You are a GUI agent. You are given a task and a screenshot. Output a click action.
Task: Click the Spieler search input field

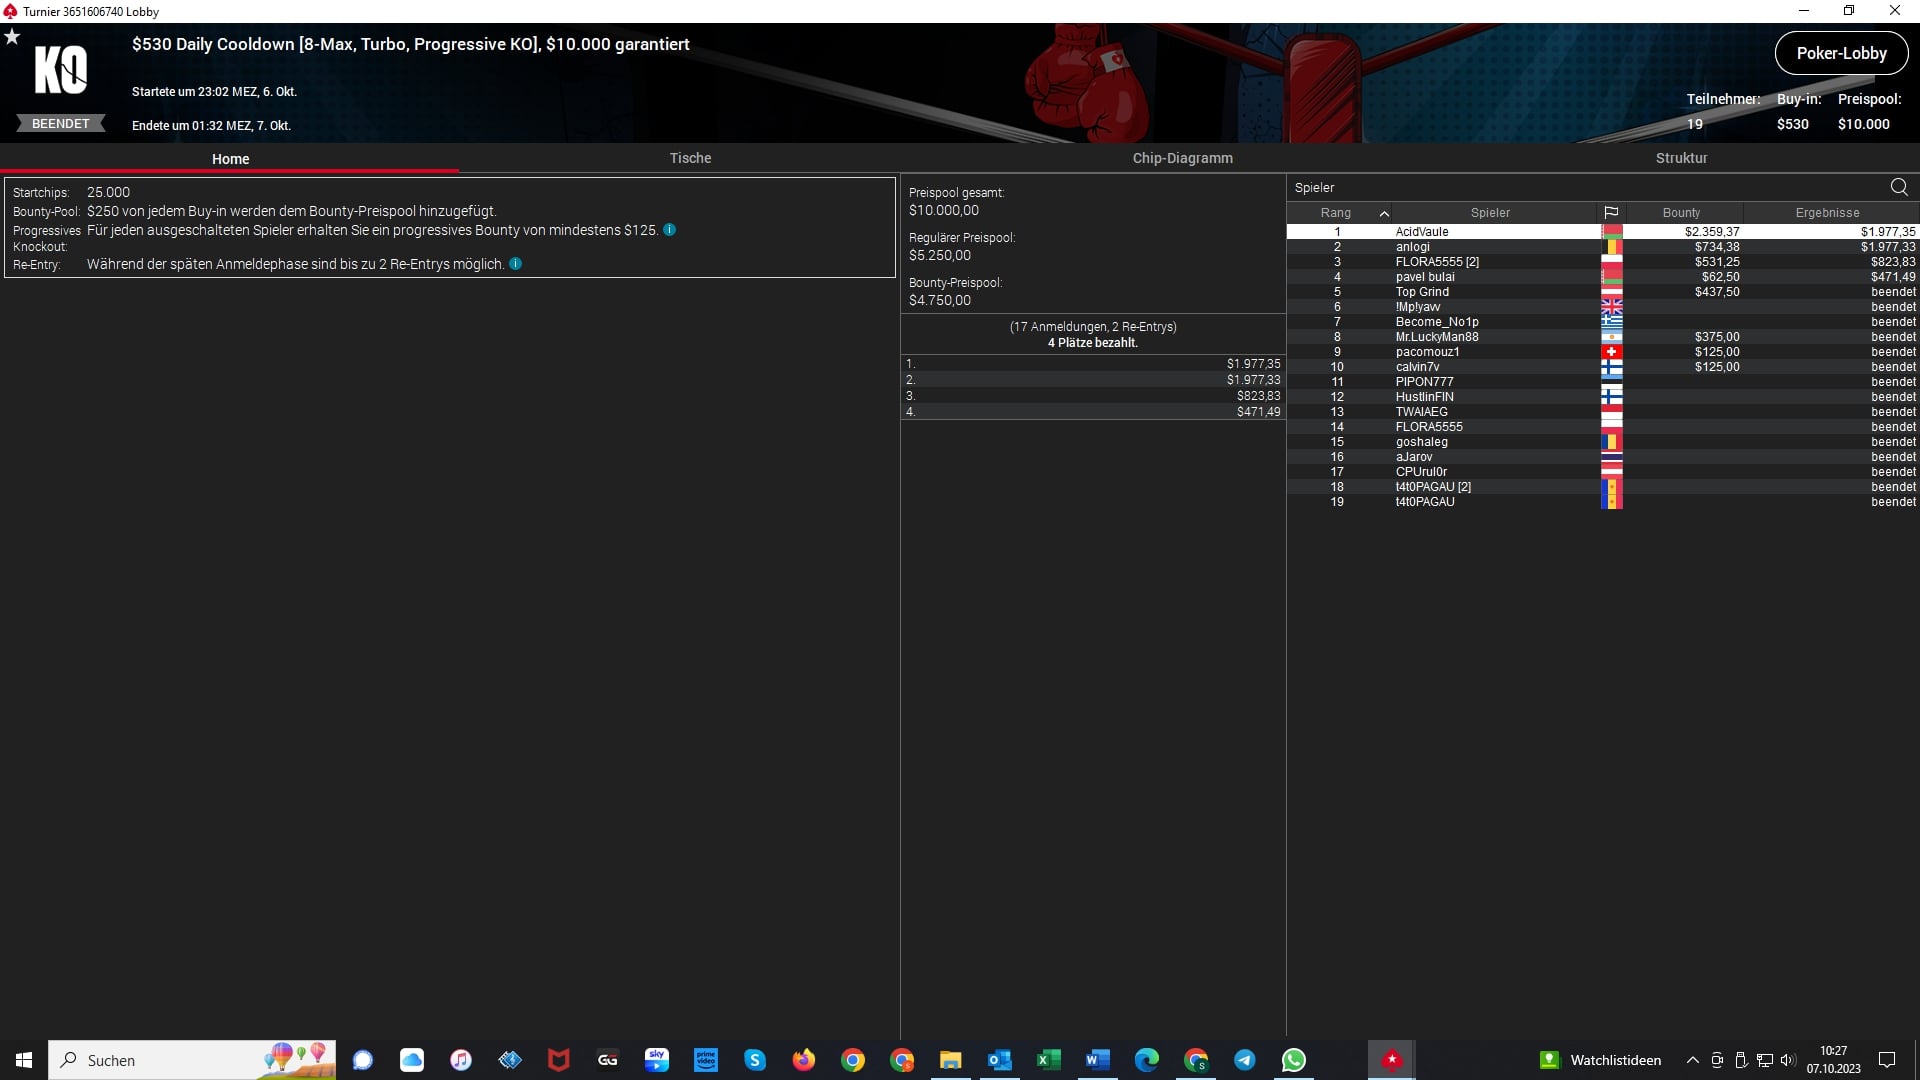point(1580,187)
